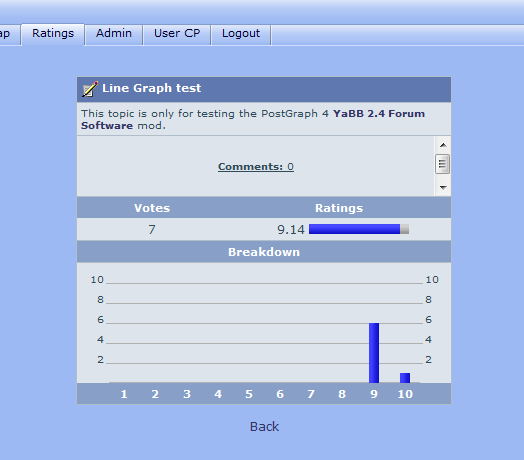This screenshot has height=460, width=524.
Task: Click the scrollbar thumb in comments box
Action: tap(442, 164)
